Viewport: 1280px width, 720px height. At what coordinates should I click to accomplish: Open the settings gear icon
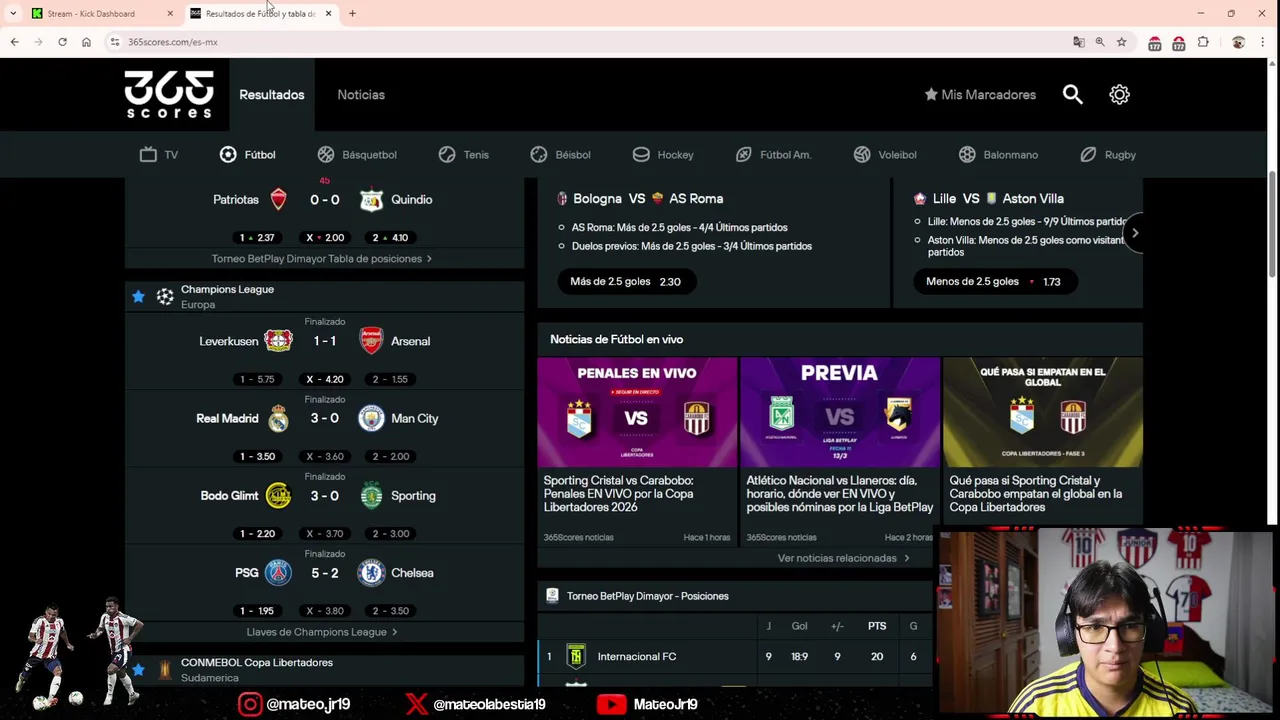pyautogui.click(x=1119, y=95)
